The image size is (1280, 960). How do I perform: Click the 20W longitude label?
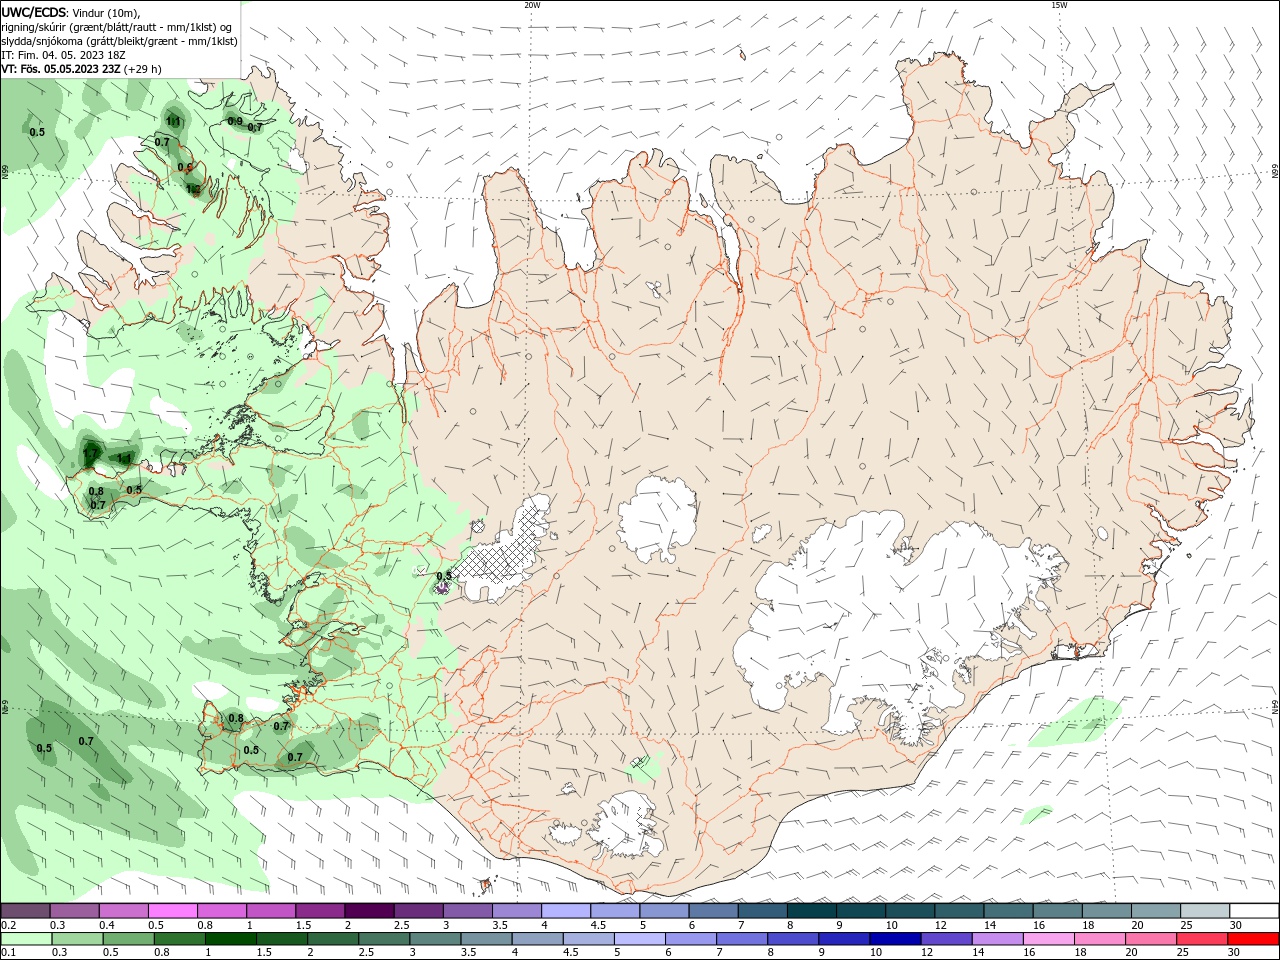point(532,5)
